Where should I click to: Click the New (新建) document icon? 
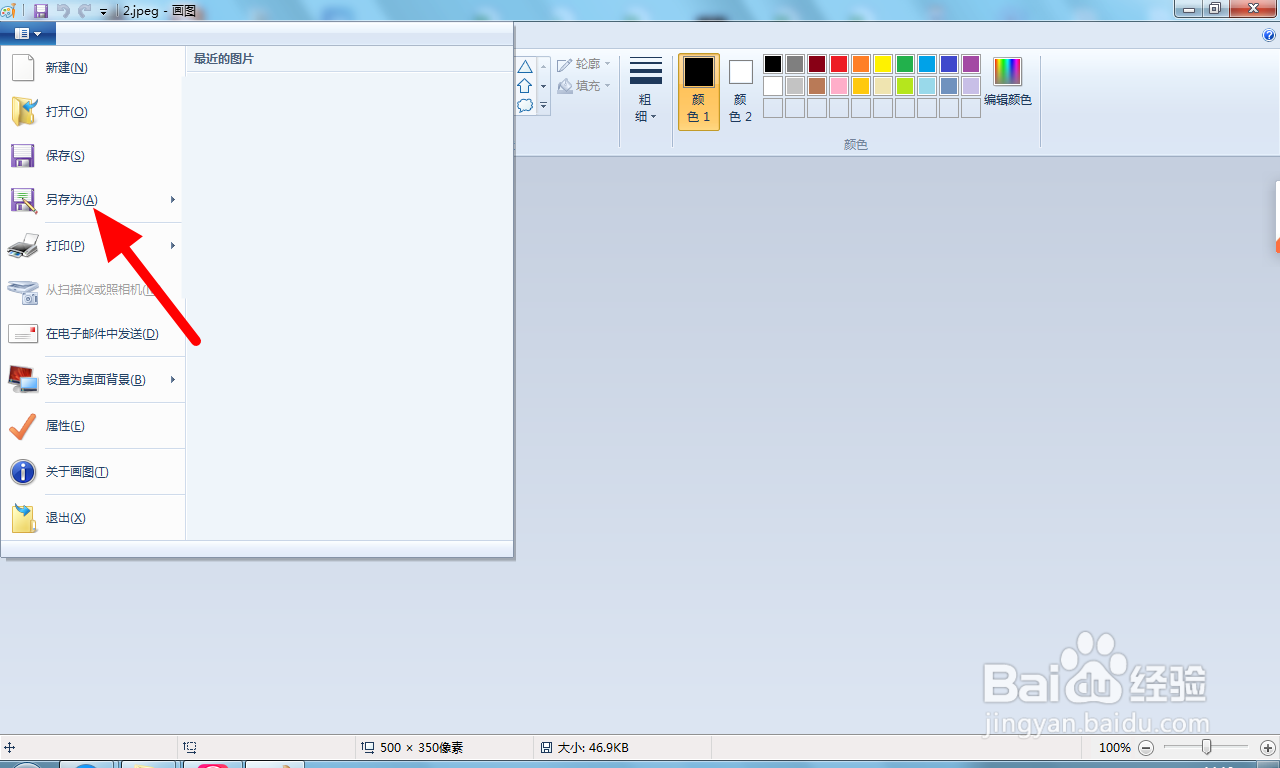click(x=23, y=68)
